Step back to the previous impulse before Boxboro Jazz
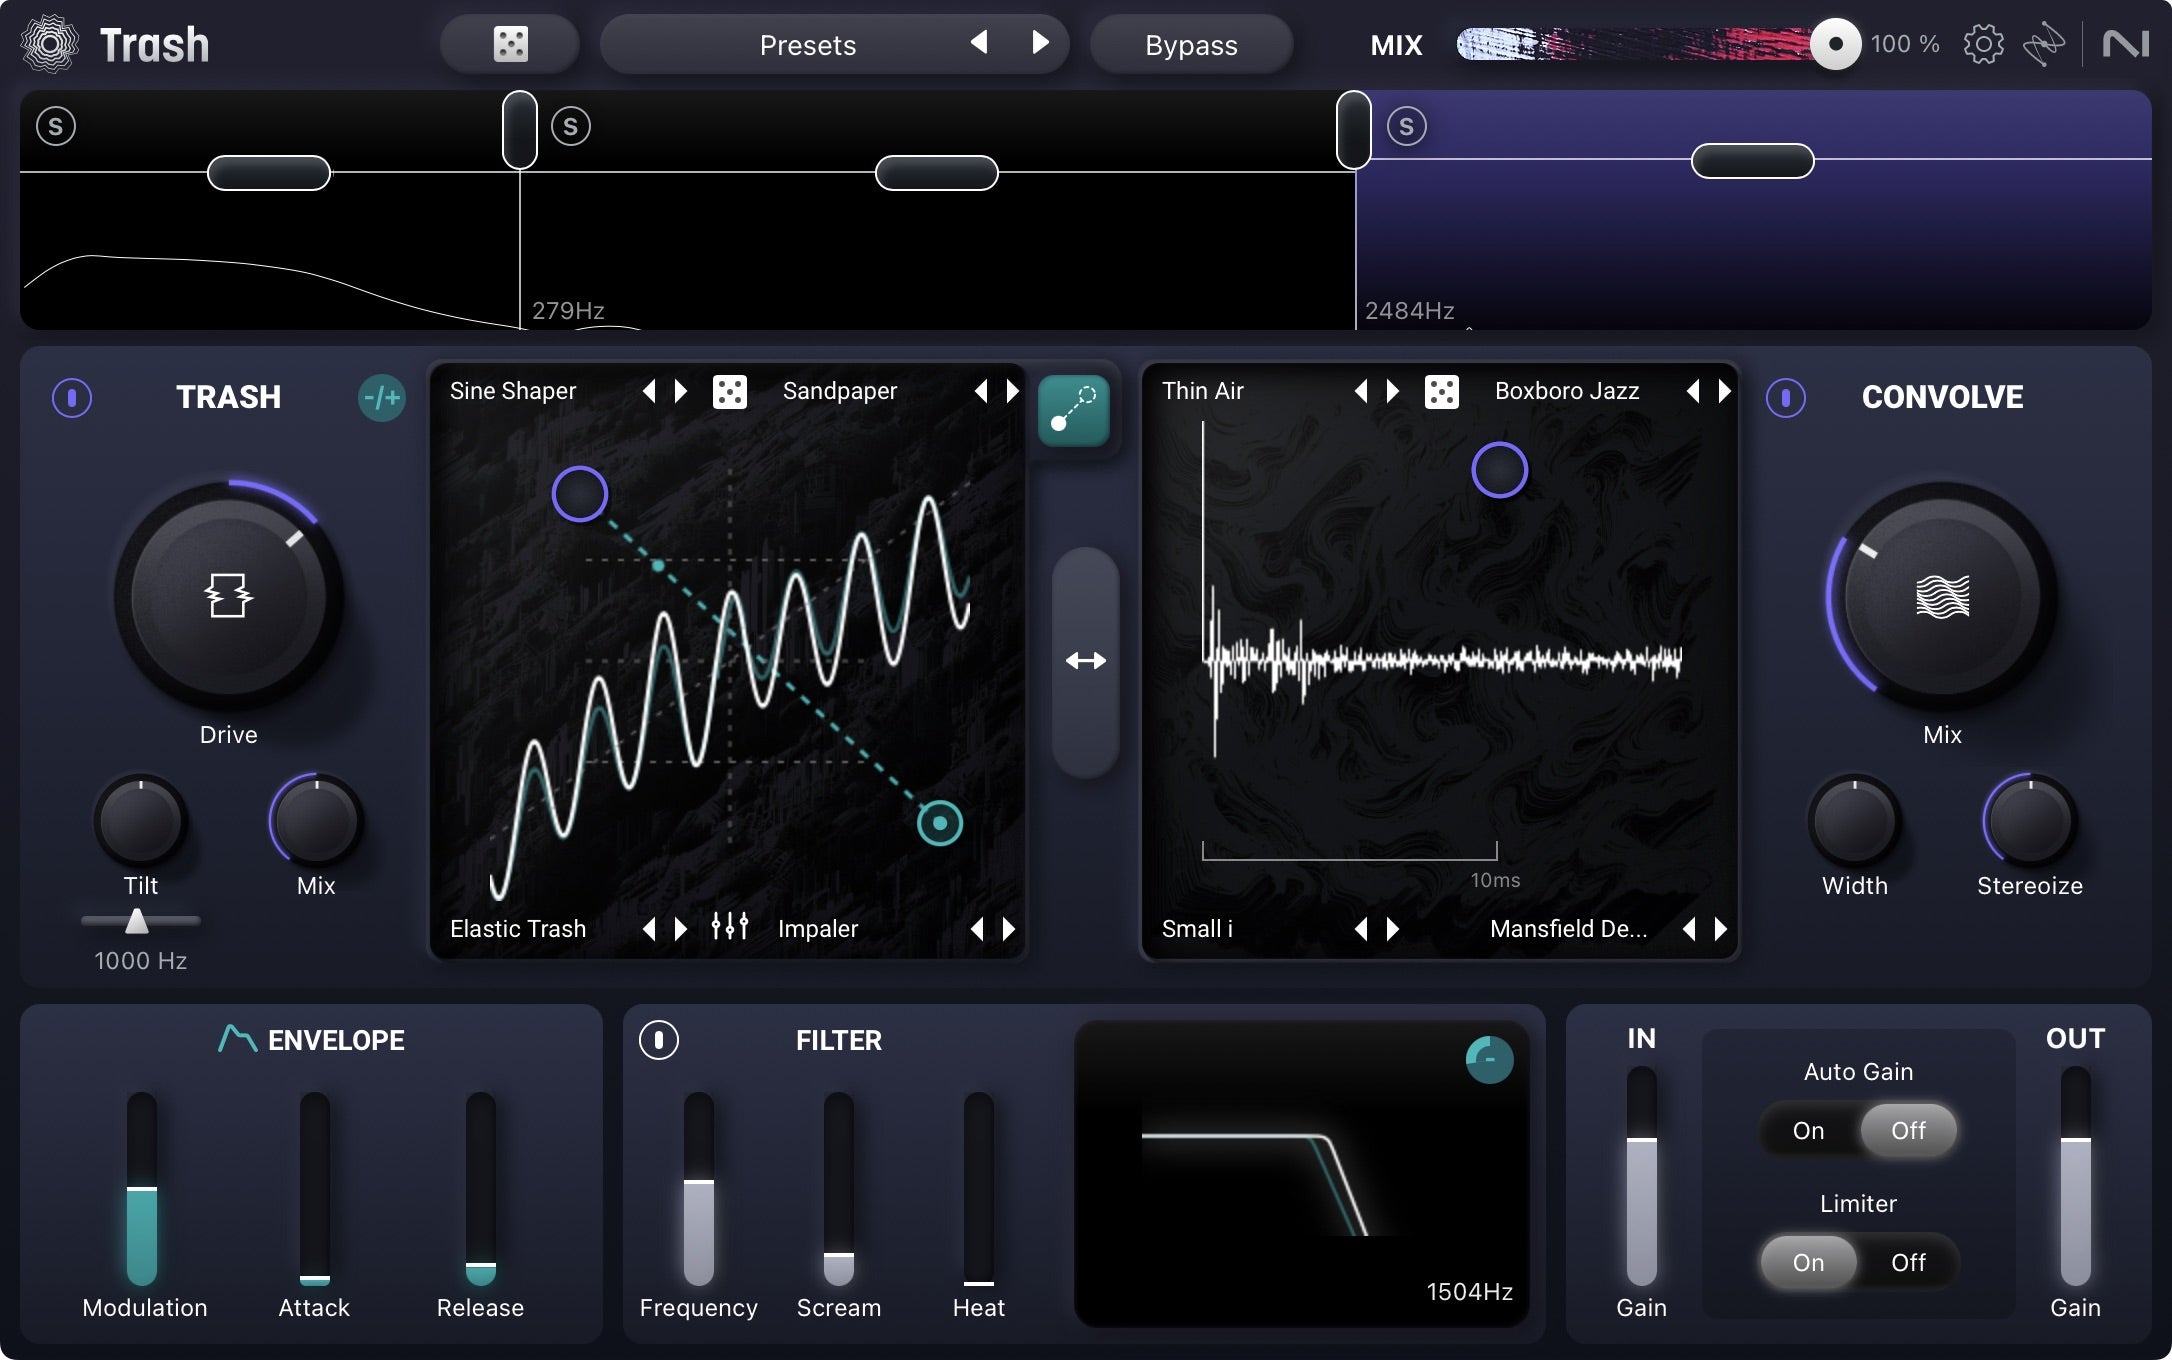The height and width of the screenshot is (1360, 2172). click(1693, 391)
